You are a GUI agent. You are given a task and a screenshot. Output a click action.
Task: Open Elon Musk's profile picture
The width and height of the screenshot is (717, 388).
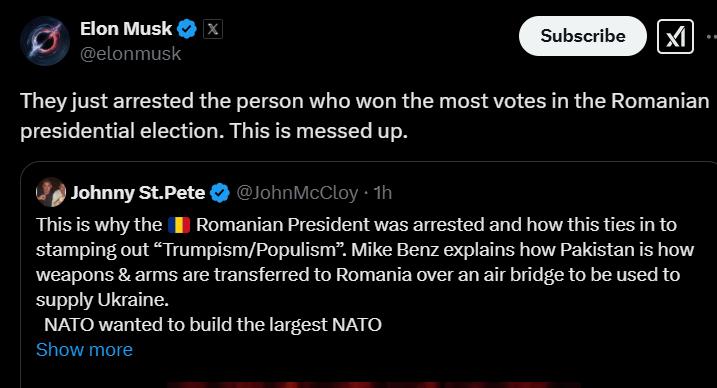pyautogui.click(x=45, y=41)
